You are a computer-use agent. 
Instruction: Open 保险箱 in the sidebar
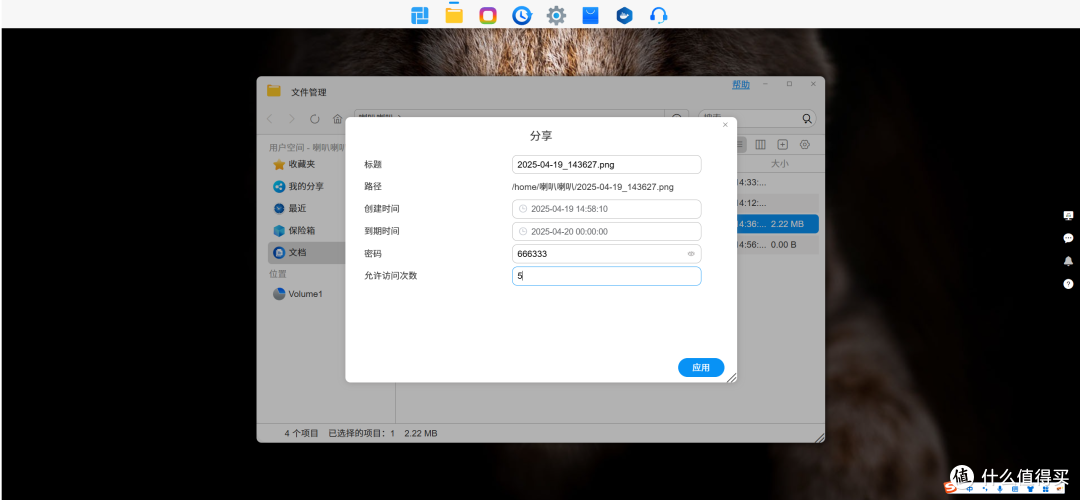pos(295,231)
